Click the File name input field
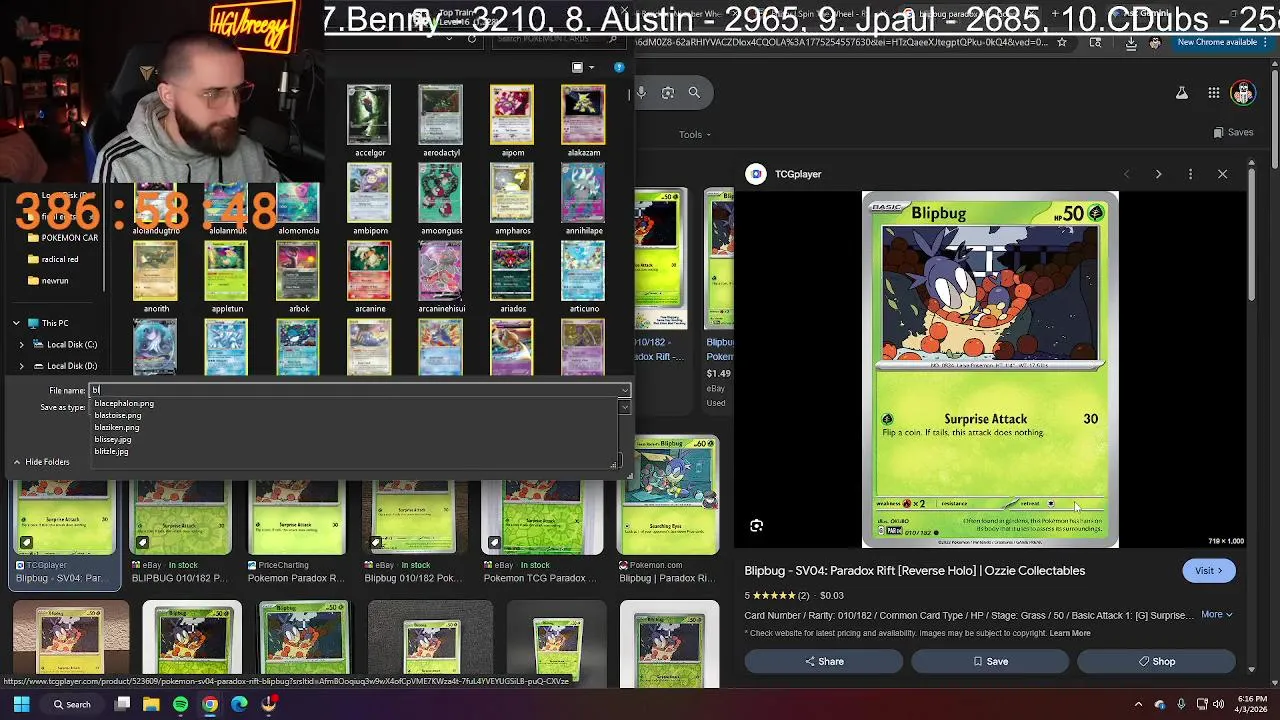Image resolution: width=1280 pixels, height=720 pixels. point(355,390)
